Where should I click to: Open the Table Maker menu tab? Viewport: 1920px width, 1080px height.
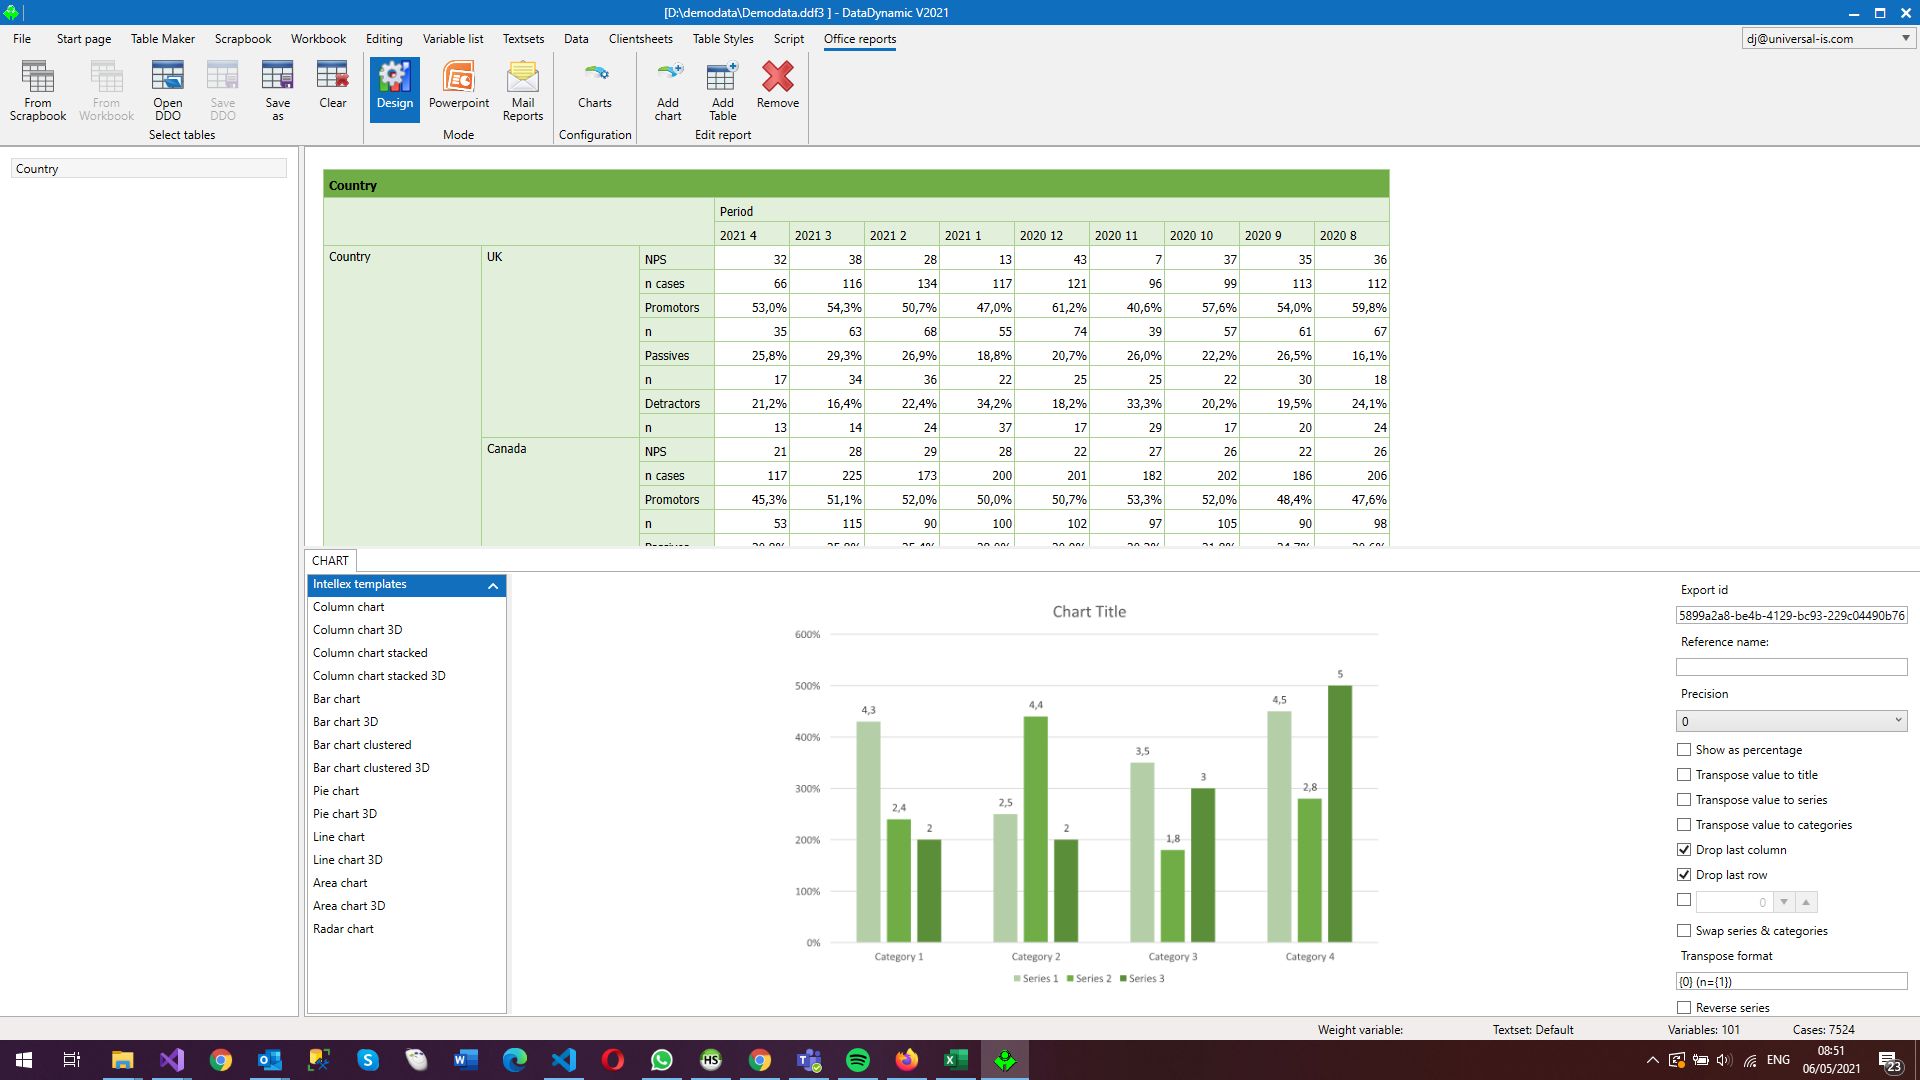point(162,39)
